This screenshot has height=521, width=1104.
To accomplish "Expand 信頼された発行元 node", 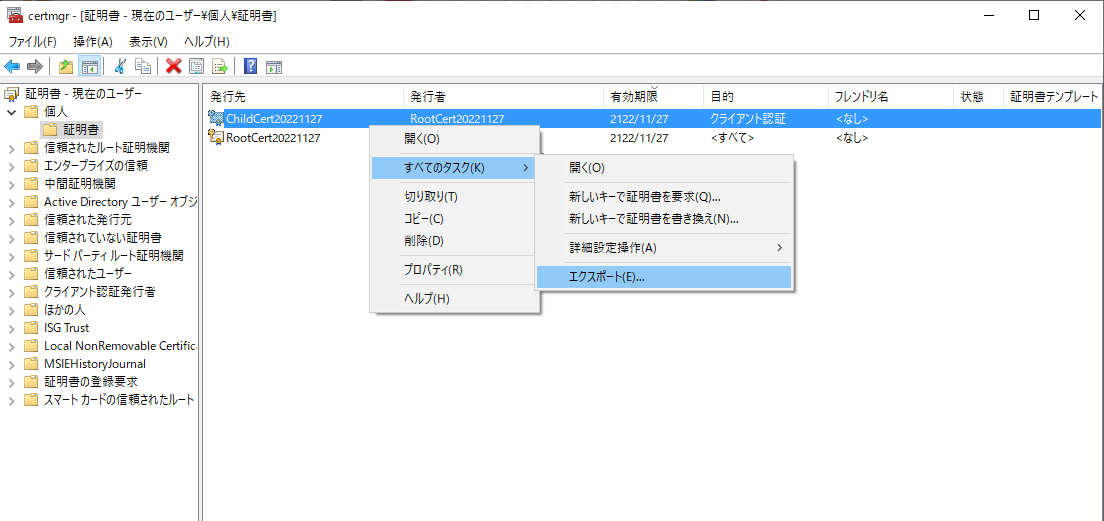I will pos(11,220).
